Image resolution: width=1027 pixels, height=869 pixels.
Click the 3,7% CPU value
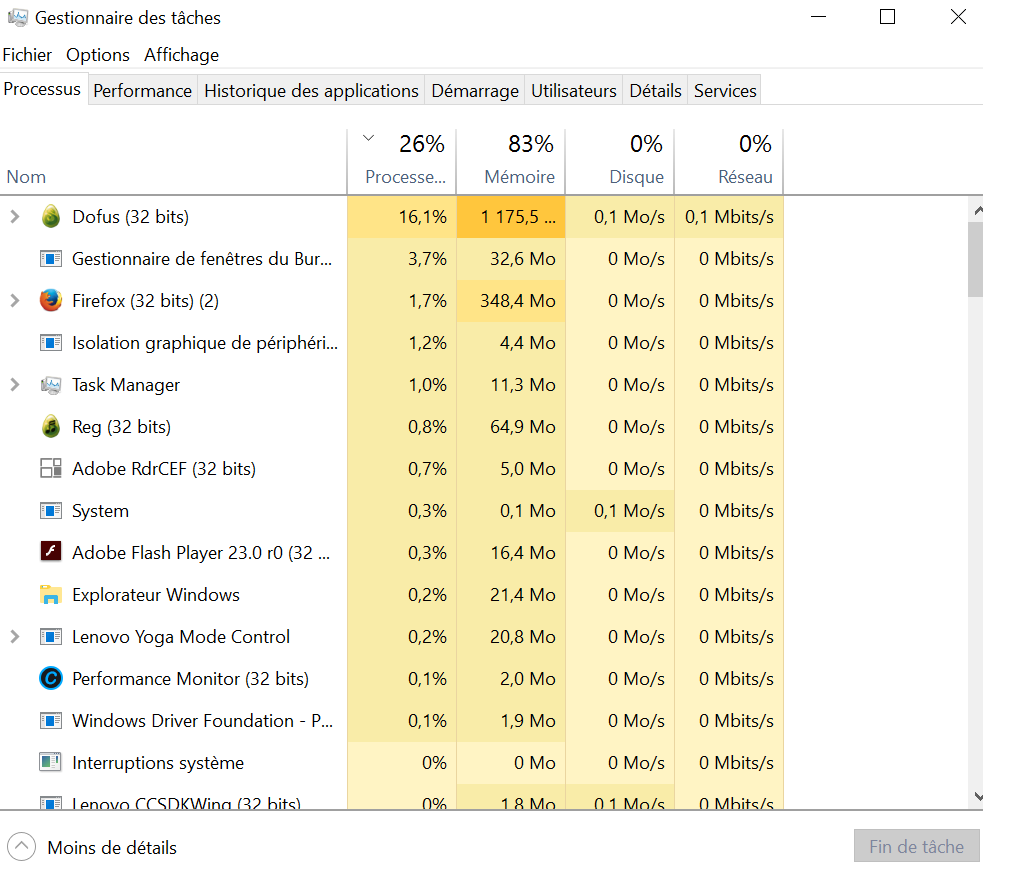coord(427,259)
